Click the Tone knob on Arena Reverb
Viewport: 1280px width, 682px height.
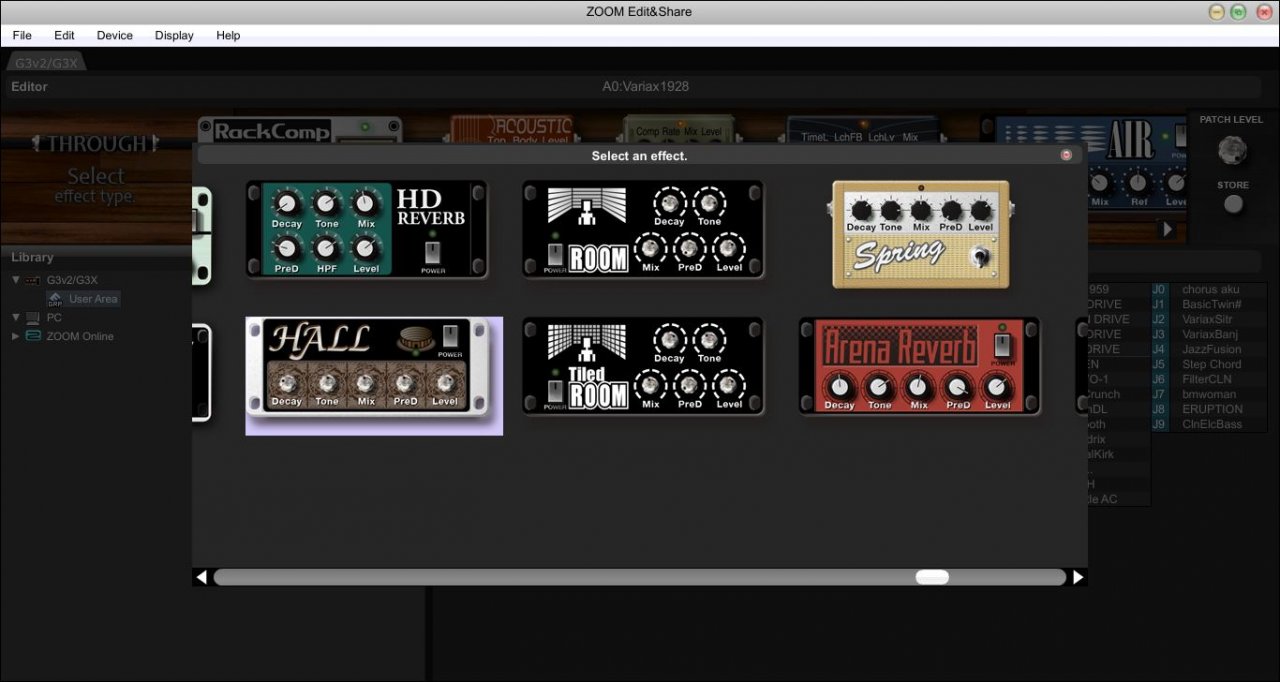(x=879, y=386)
